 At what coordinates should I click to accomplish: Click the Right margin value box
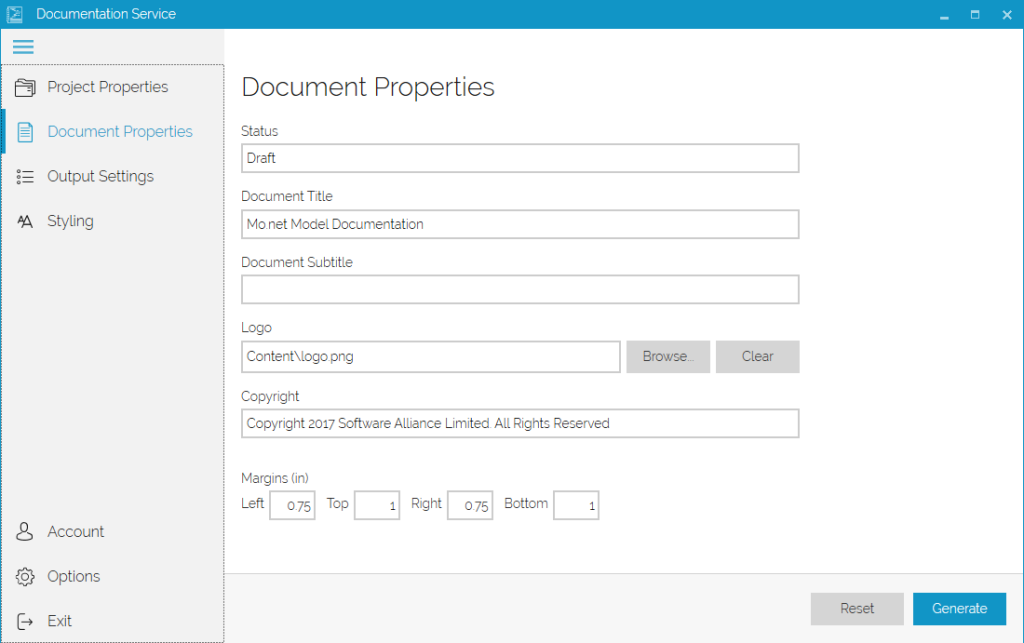click(x=470, y=505)
